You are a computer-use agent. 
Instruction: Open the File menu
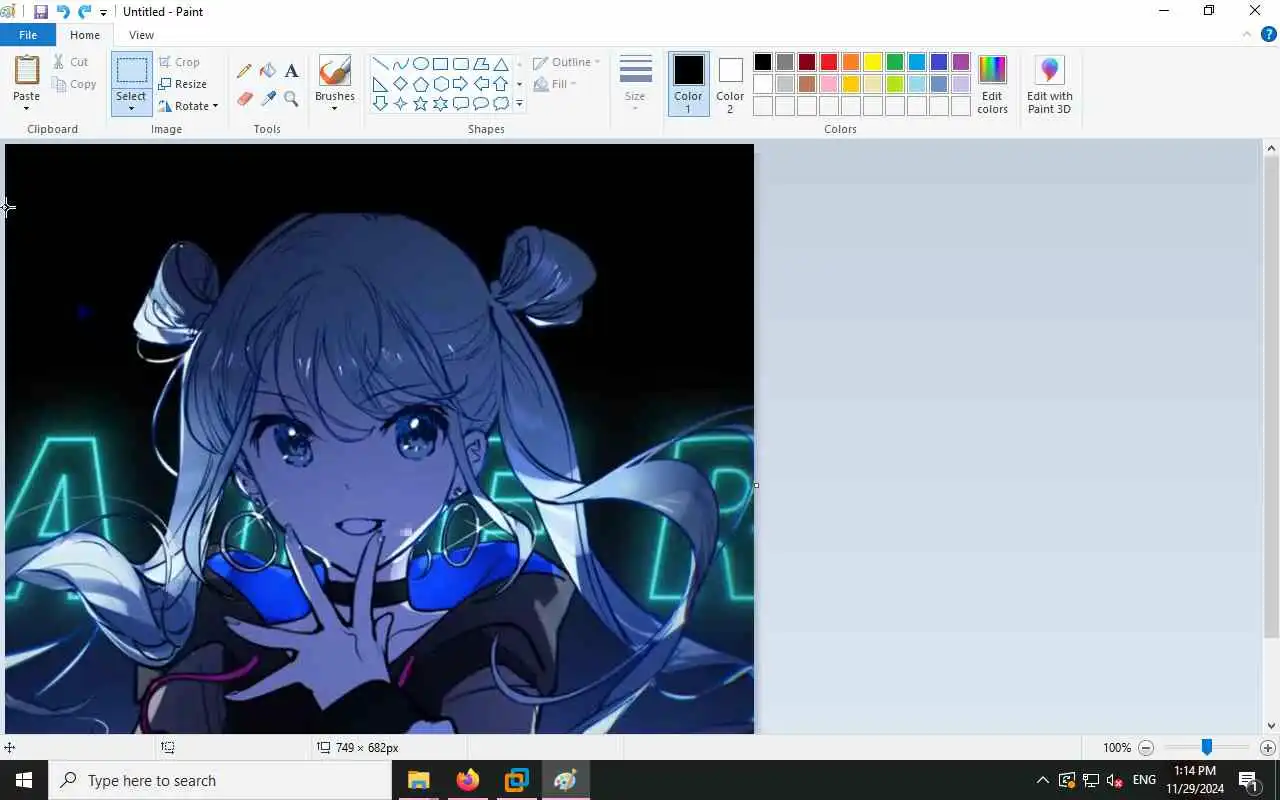(28, 35)
